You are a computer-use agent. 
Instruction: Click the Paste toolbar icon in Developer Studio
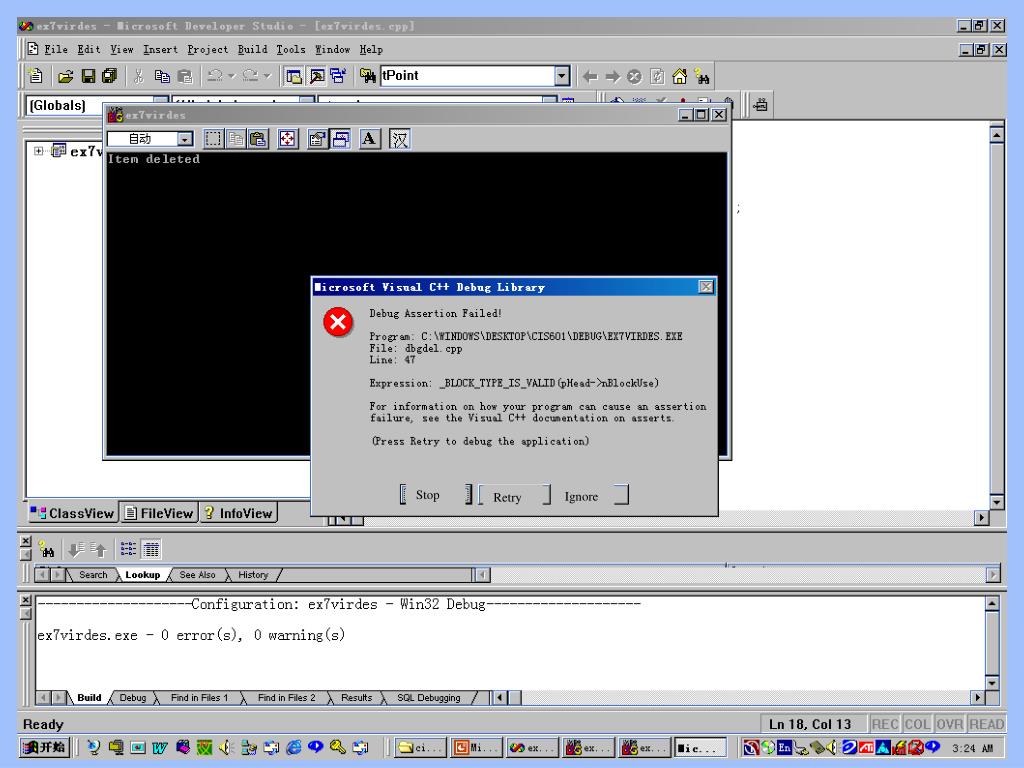(185, 76)
